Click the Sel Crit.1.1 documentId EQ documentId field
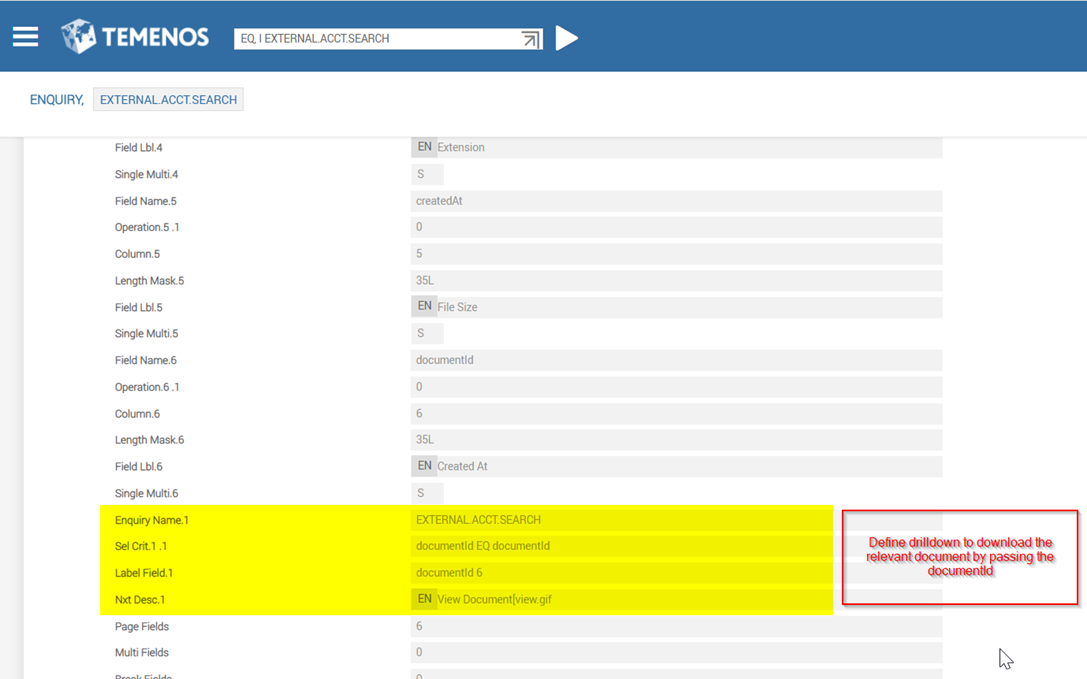This screenshot has width=1087, height=679. (x=620, y=546)
